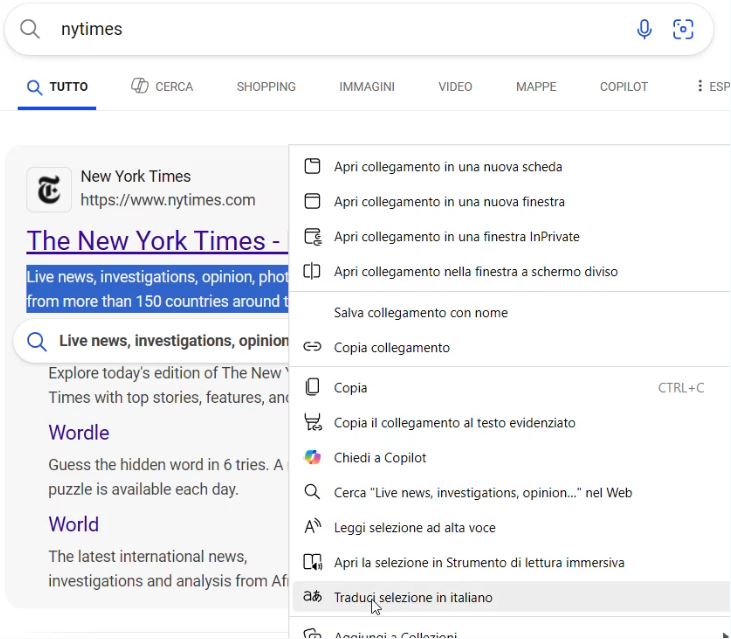Choose 'Apri collegamento in una finestra InPrivate'

[511, 236]
